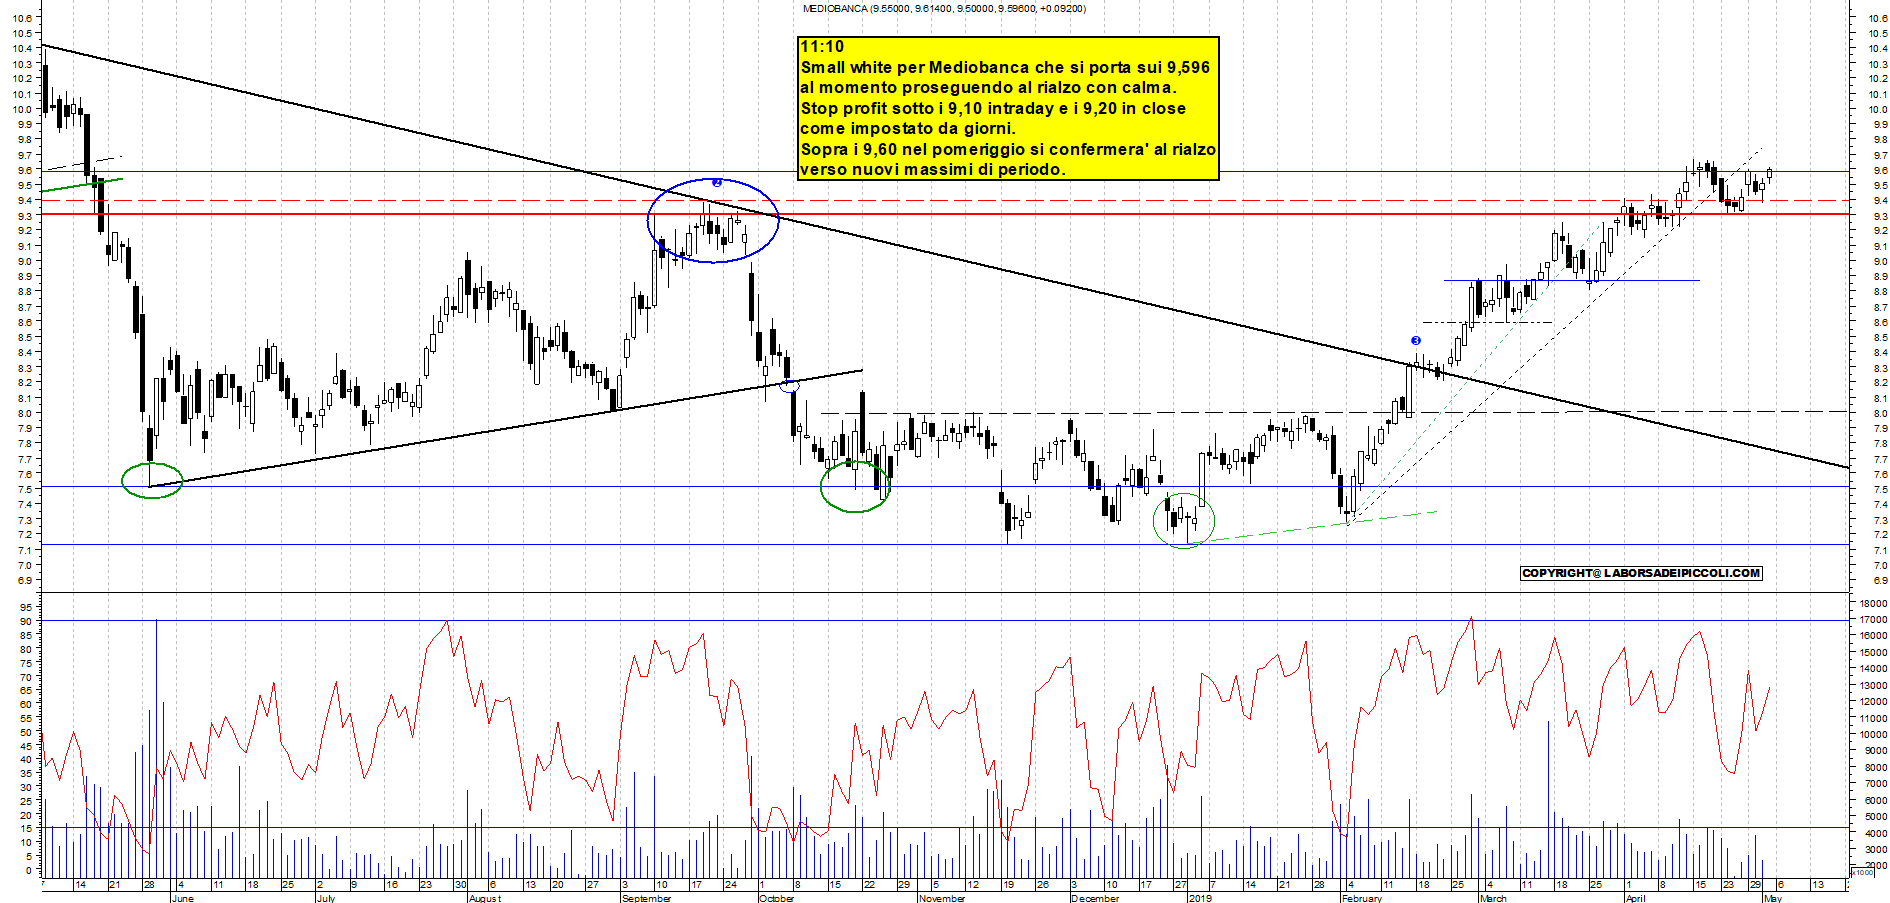Click the blue numbered '2' marker atop the blue ellipse

[x=717, y=183]
